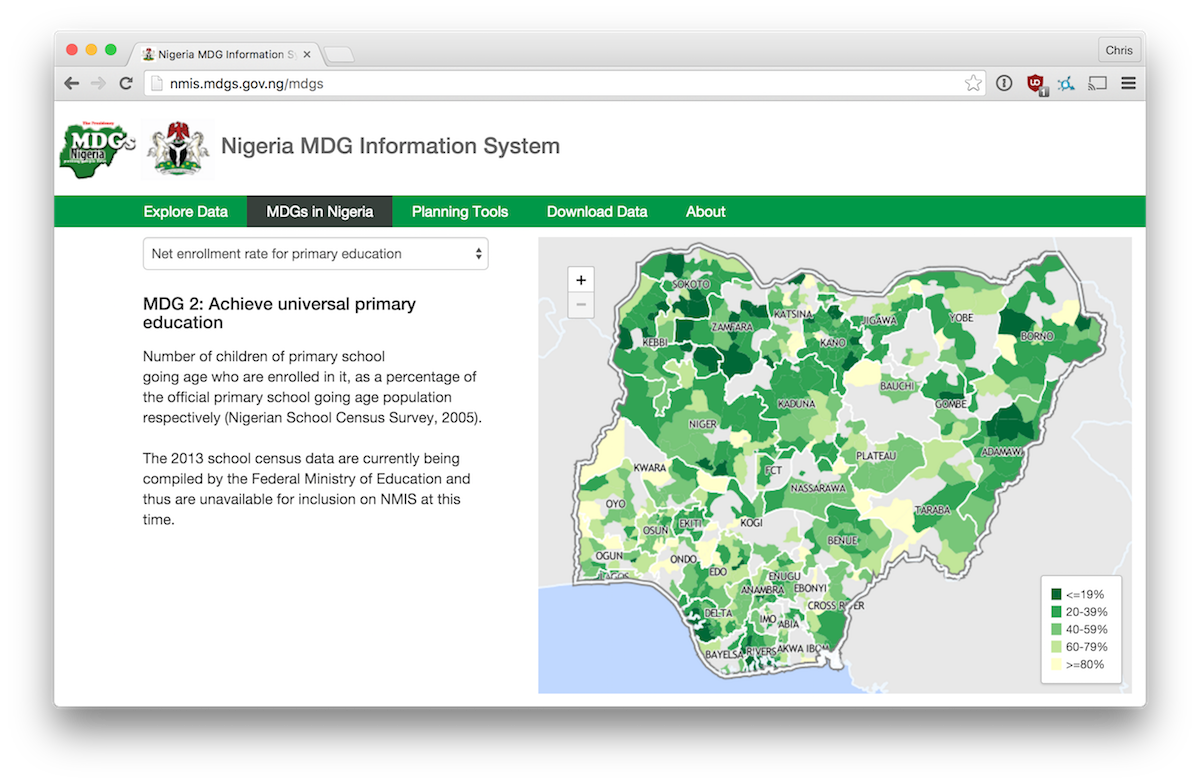
Task: Close the Nigeria MDG Information tab
Action: [307, 54]
